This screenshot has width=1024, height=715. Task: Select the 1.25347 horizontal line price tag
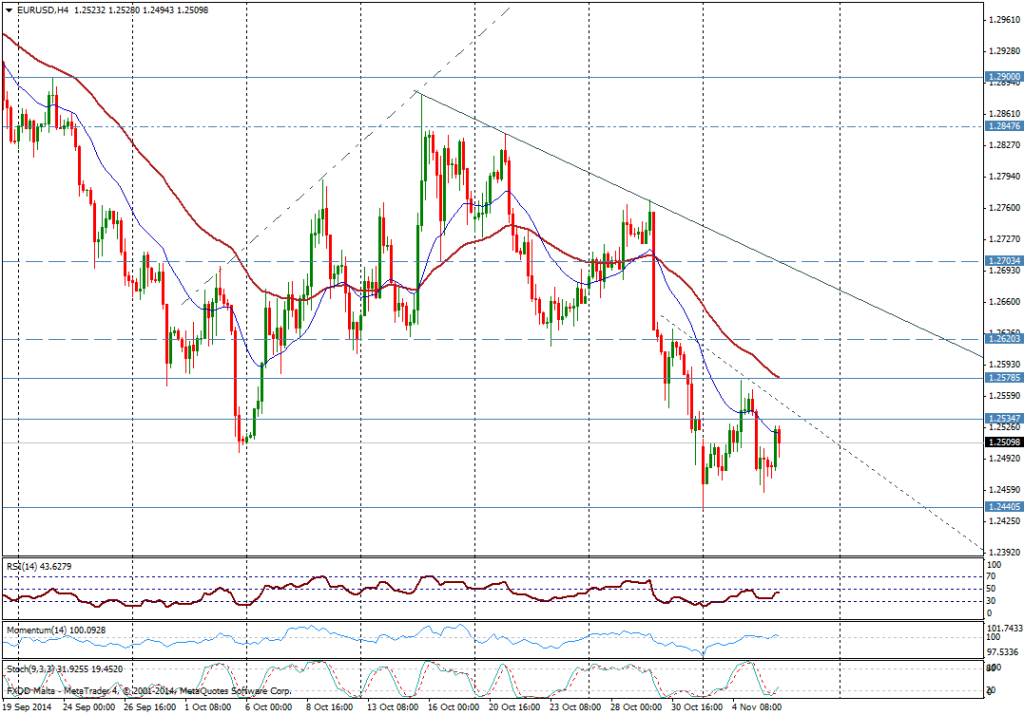[1003, 418]
